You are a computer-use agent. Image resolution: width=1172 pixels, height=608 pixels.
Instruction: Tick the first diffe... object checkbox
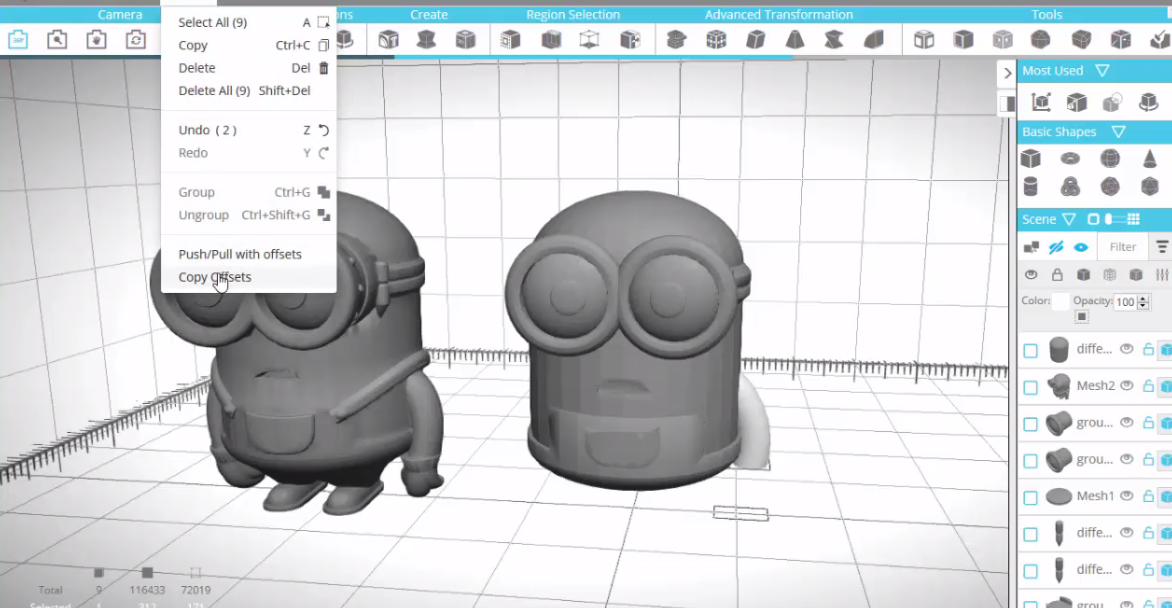tap(1031, 351)
